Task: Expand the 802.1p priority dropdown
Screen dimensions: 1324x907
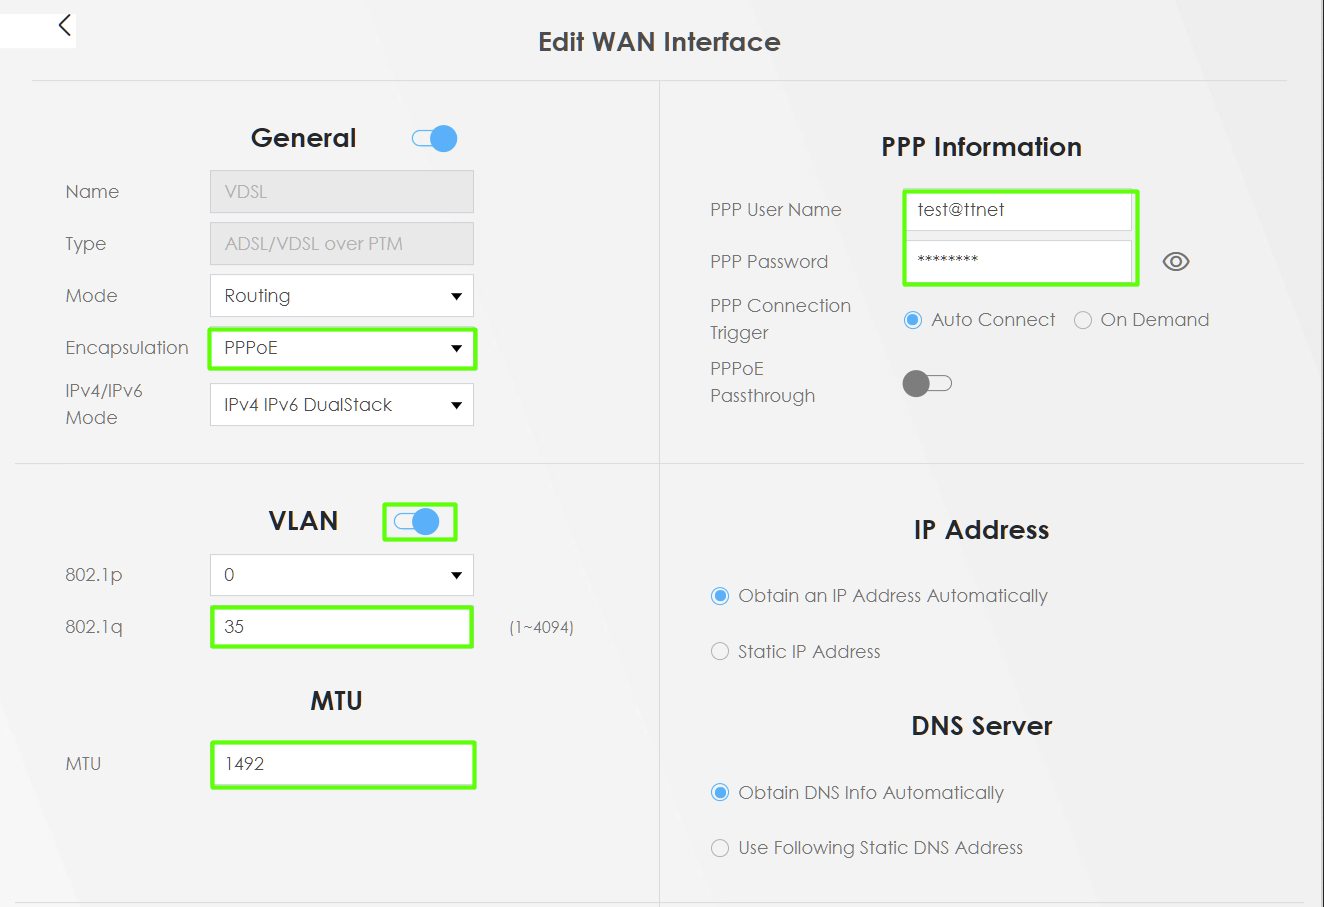Action: point(342,575)
